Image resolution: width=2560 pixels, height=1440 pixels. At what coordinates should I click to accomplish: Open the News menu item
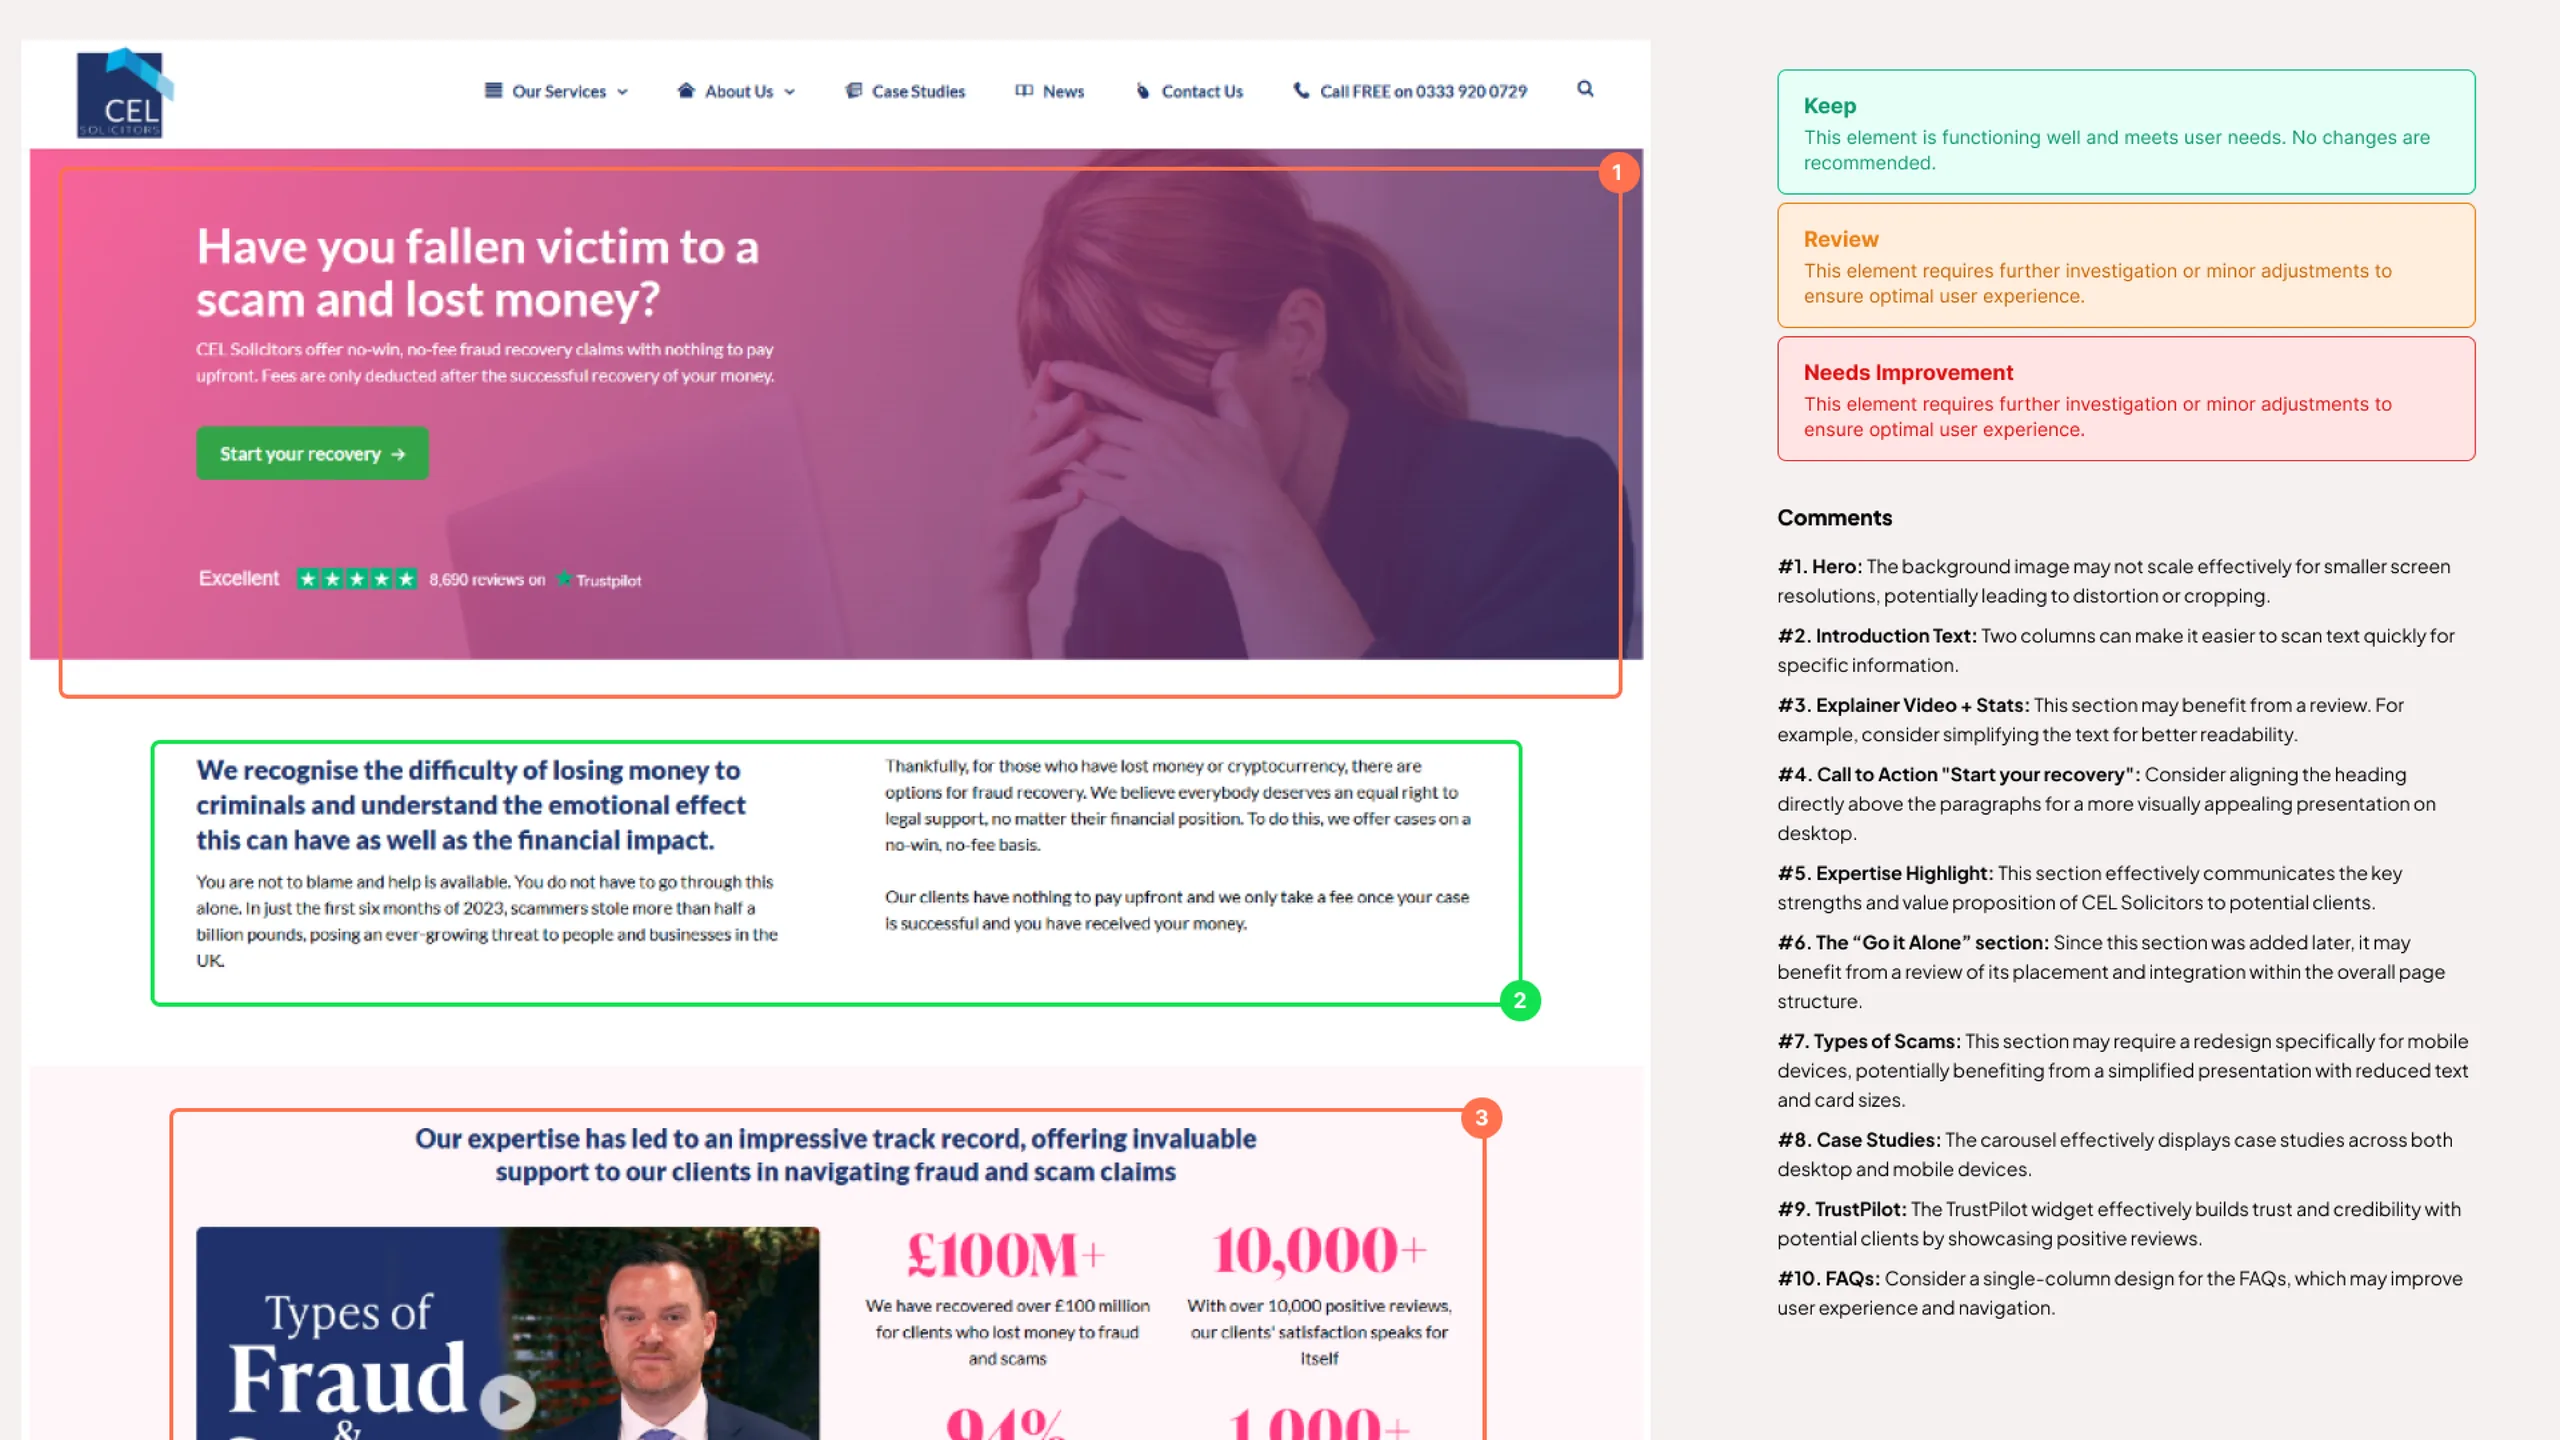pyautogui.click(x=1050, y=91)
